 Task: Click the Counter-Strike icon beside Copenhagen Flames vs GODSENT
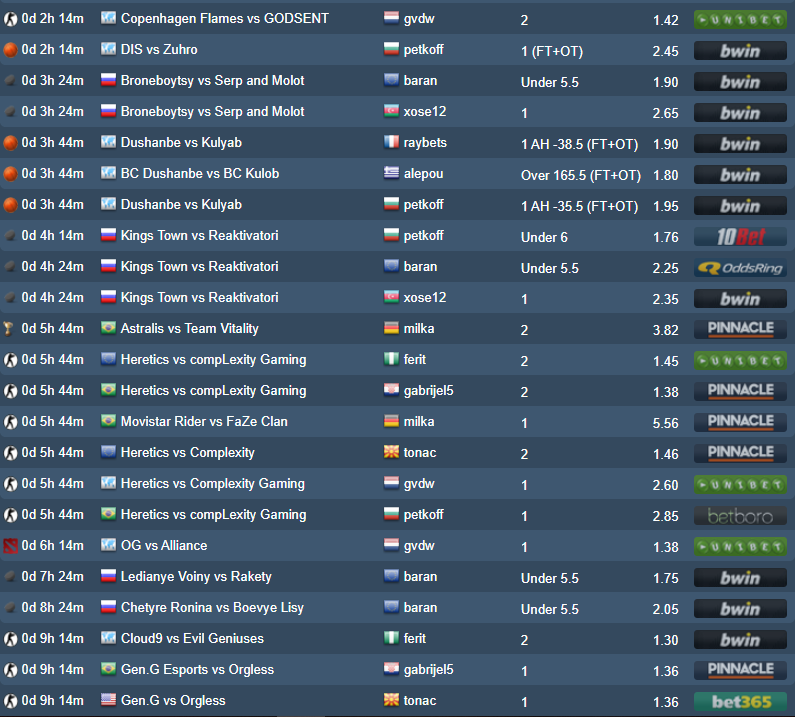tap(10, 19)
